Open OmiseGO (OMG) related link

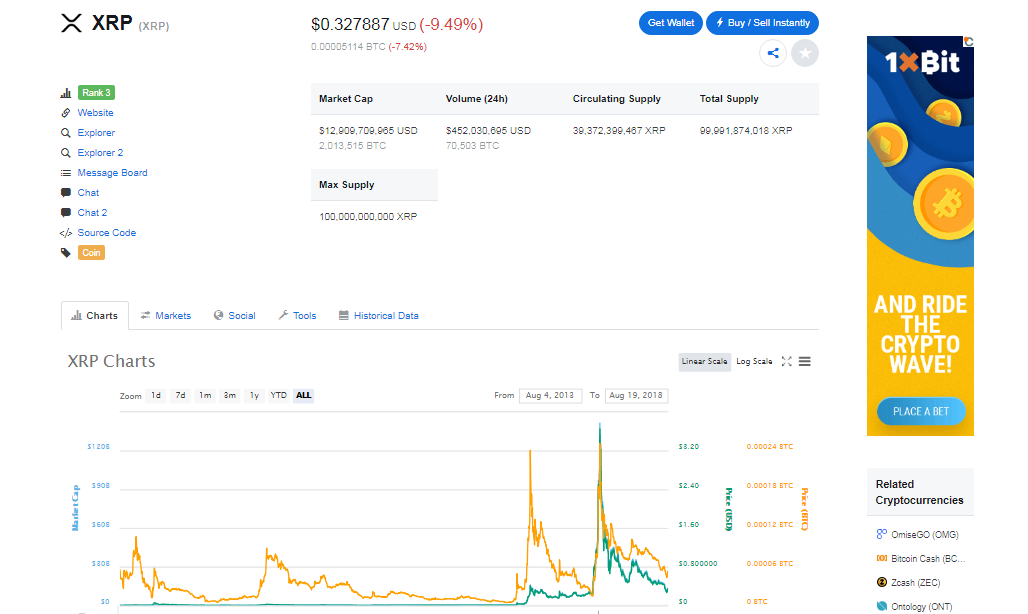(x=924, y=535)
